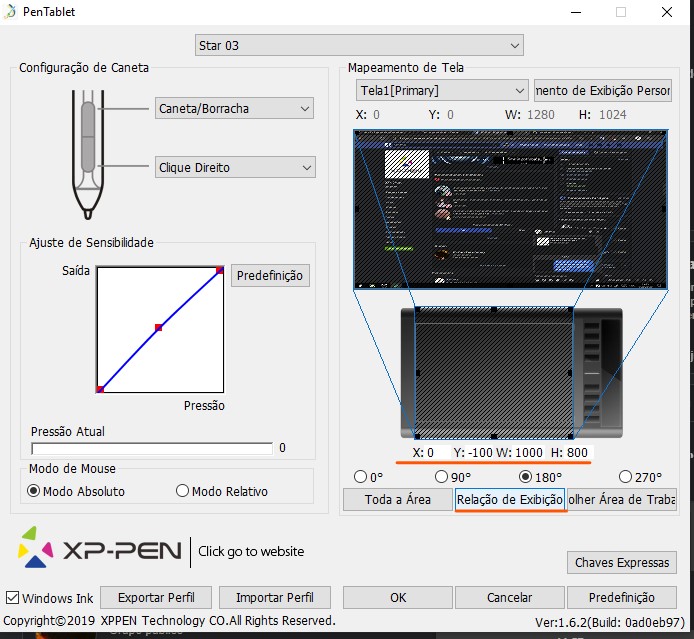Open the Star 03 device dropdown

[359, 45]
